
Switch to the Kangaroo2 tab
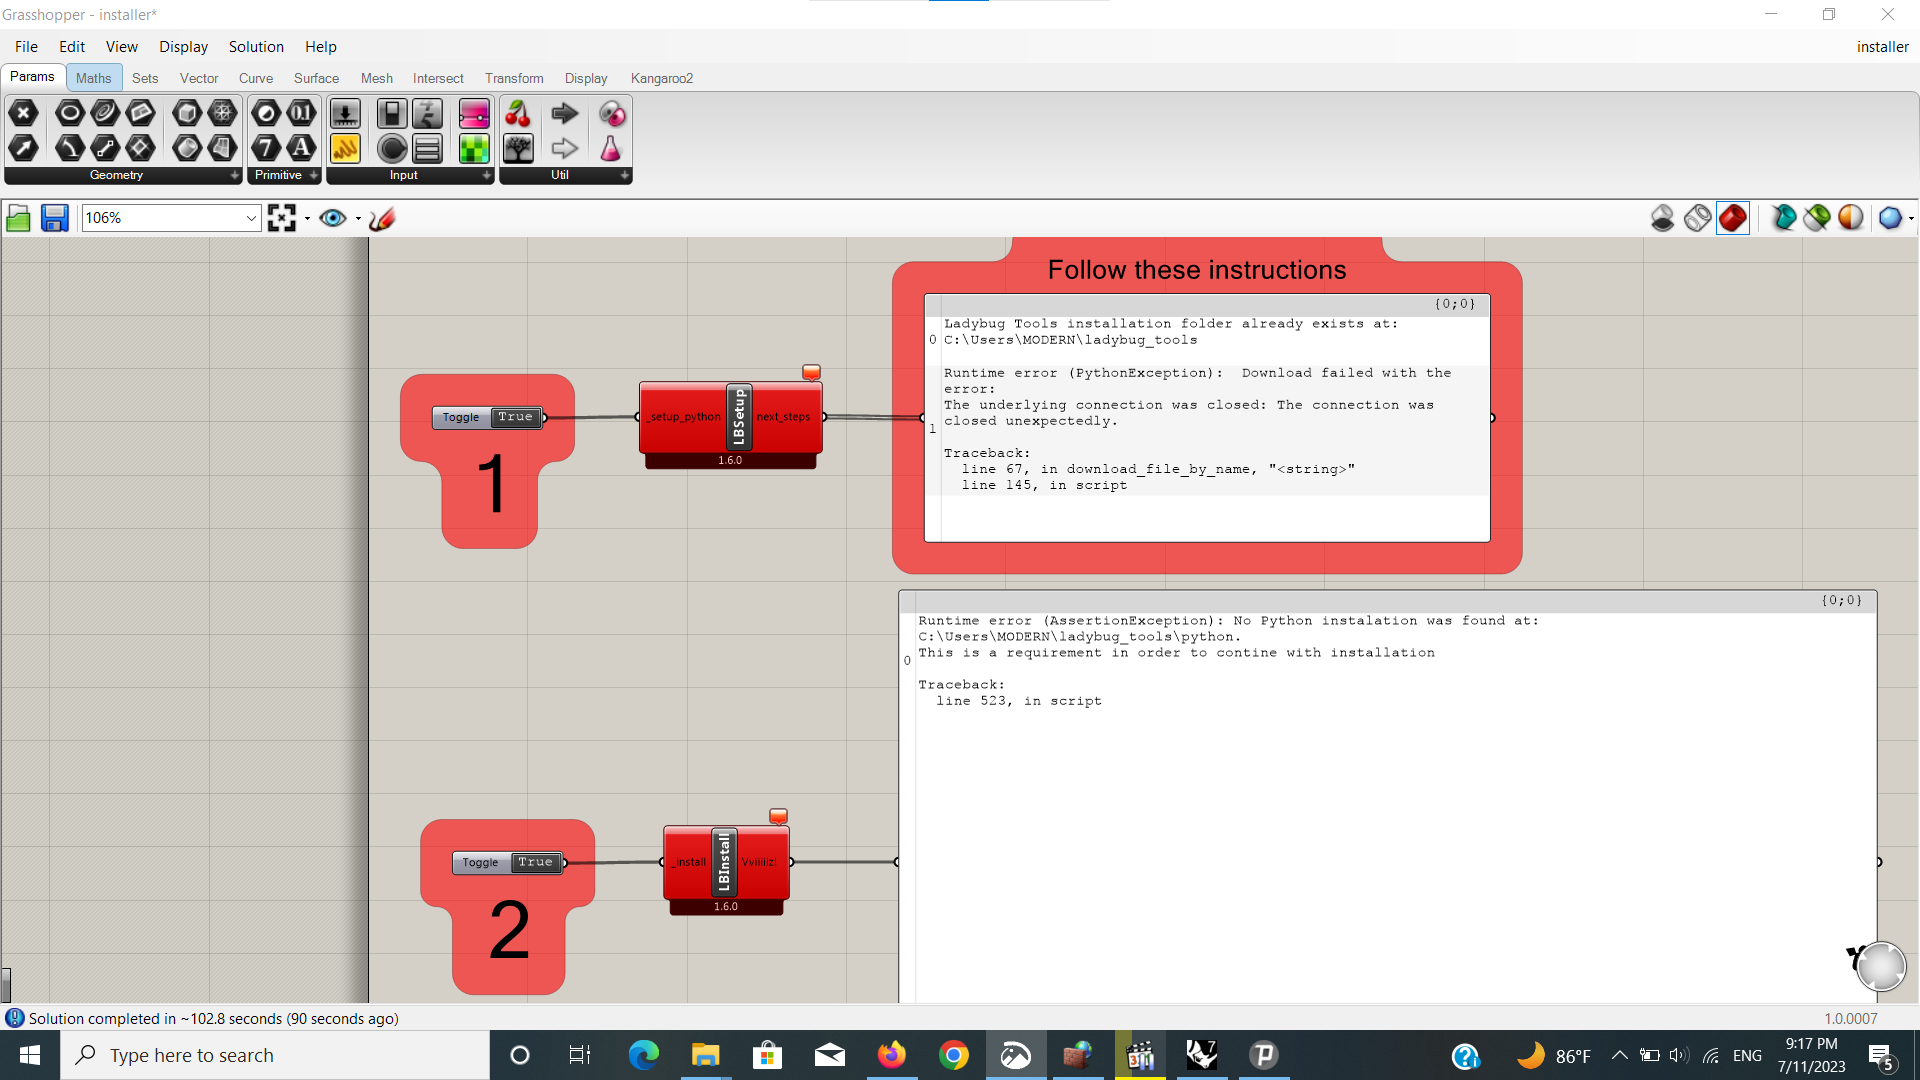coord(661,78)
